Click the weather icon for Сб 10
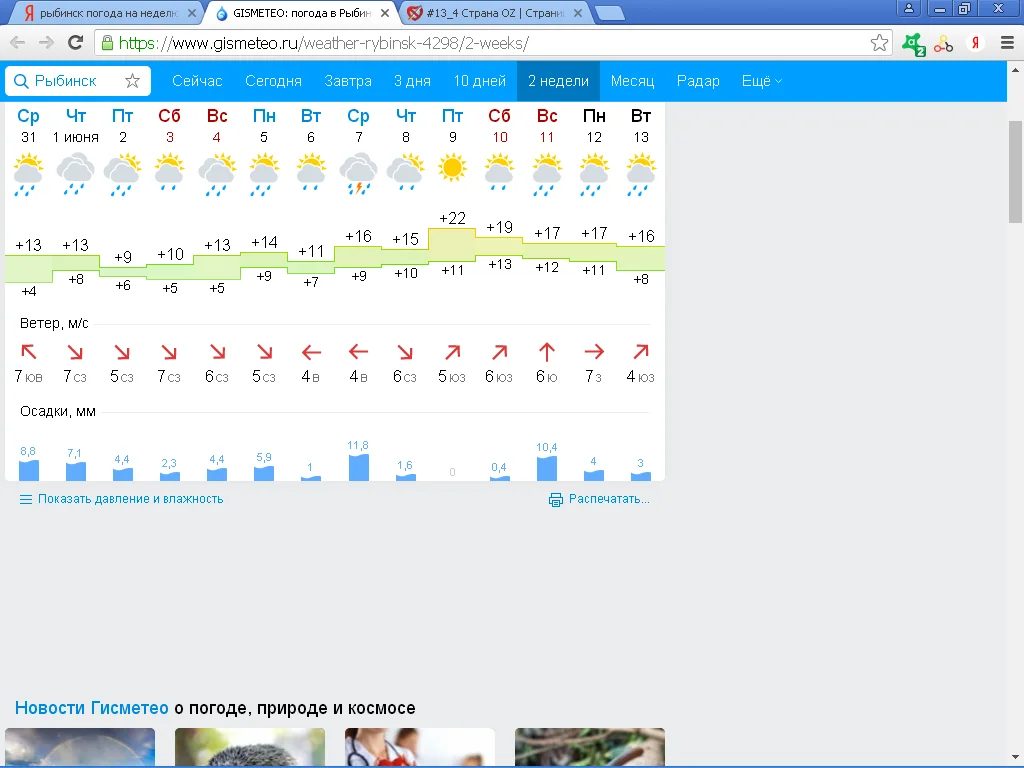The width and height of the screenshot is (1024, 768). [500, 172]
